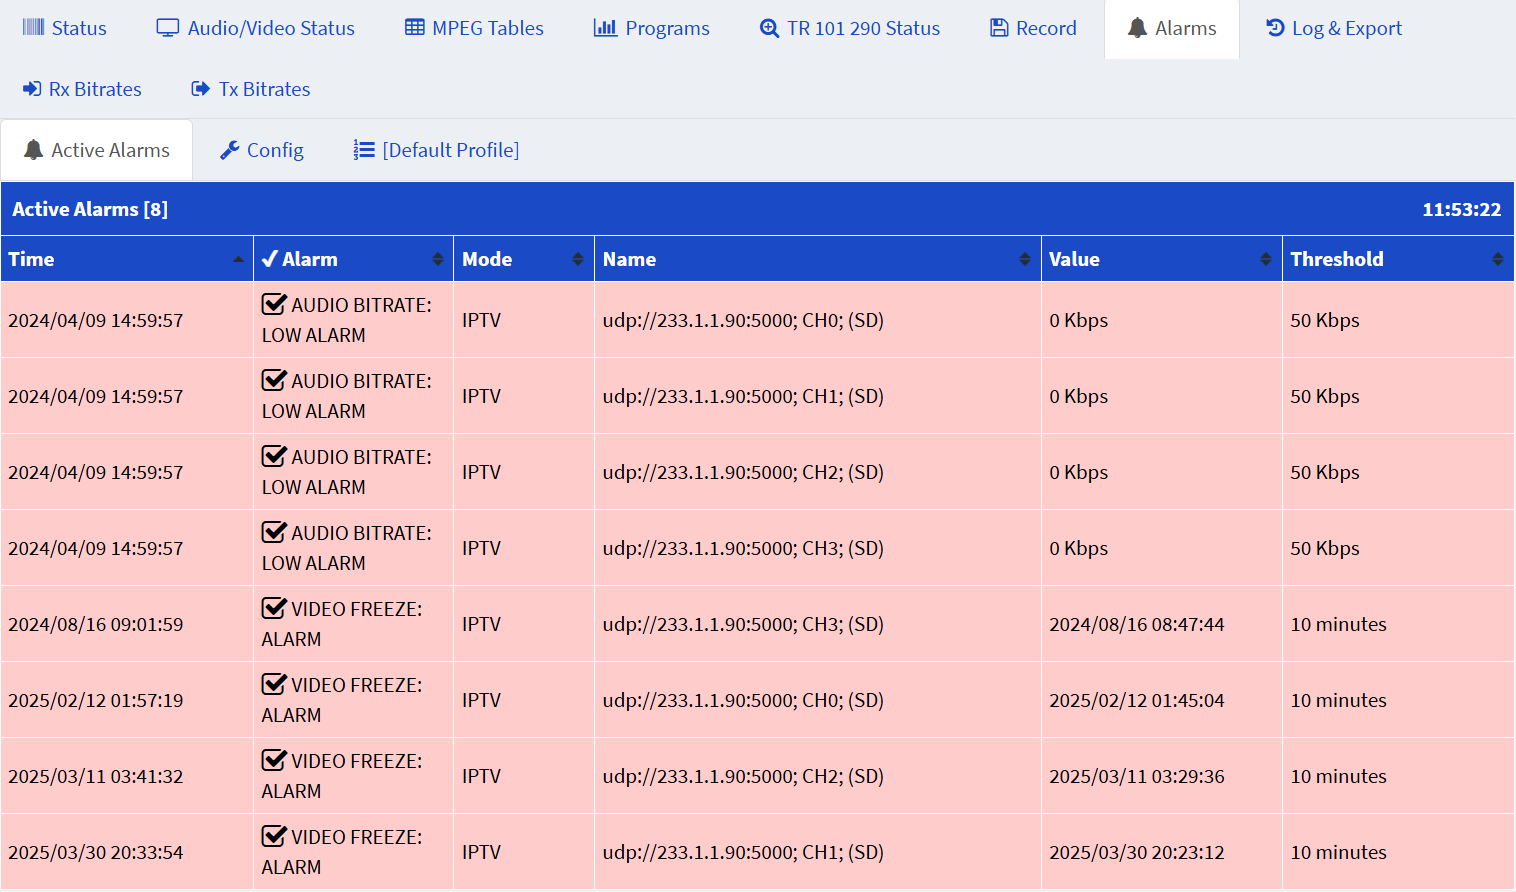Screen dimensions: 1516x892
Task: Click the floppy disk Record icon
Action: [x=999, y=28]
